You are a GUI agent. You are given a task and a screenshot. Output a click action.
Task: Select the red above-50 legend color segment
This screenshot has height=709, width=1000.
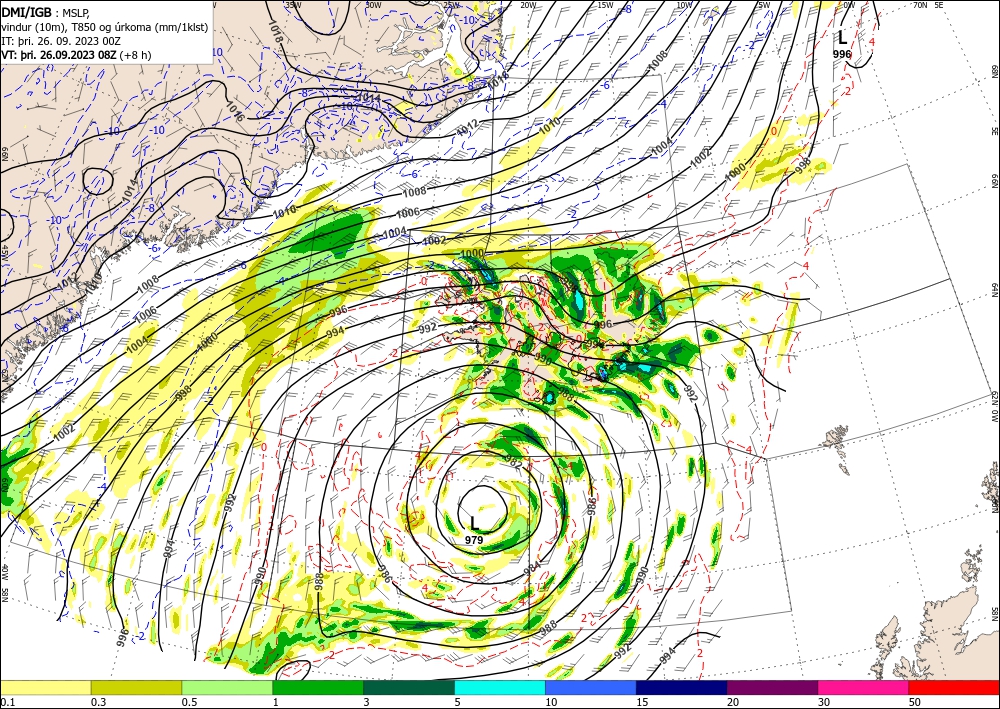pyautogui.click(x=954, y=687)
